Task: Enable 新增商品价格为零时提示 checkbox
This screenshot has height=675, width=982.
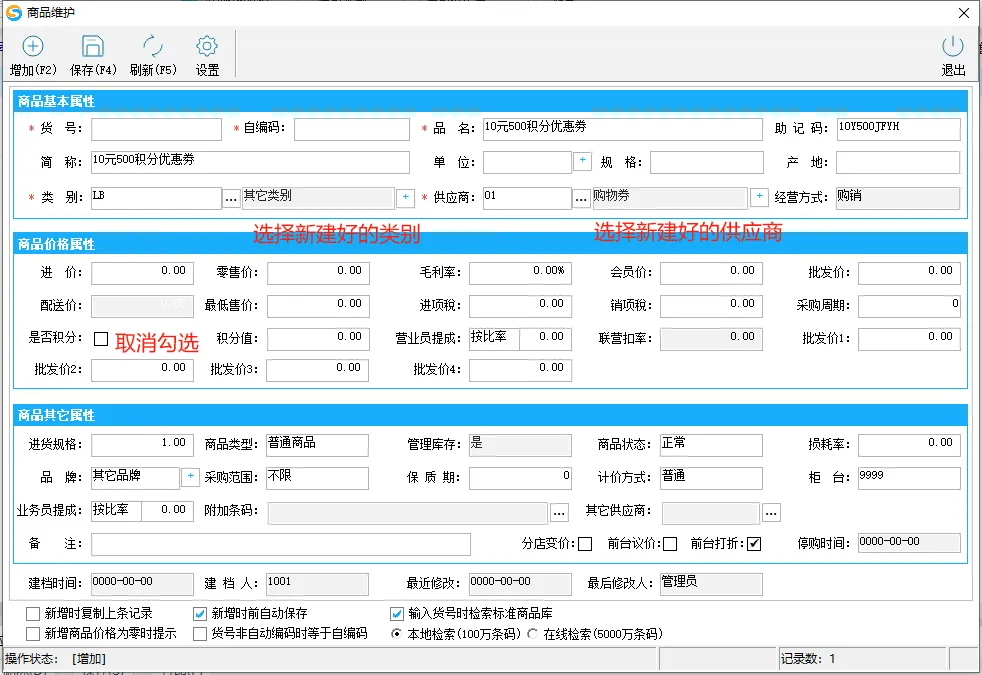Action: coord(33,634)
